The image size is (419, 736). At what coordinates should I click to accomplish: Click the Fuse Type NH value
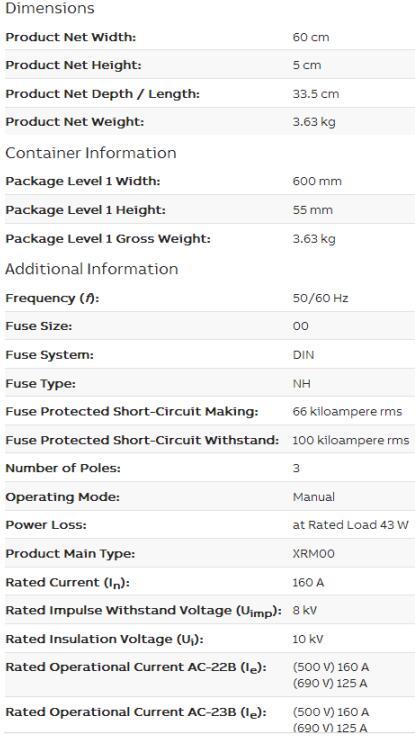coord(301,384)
